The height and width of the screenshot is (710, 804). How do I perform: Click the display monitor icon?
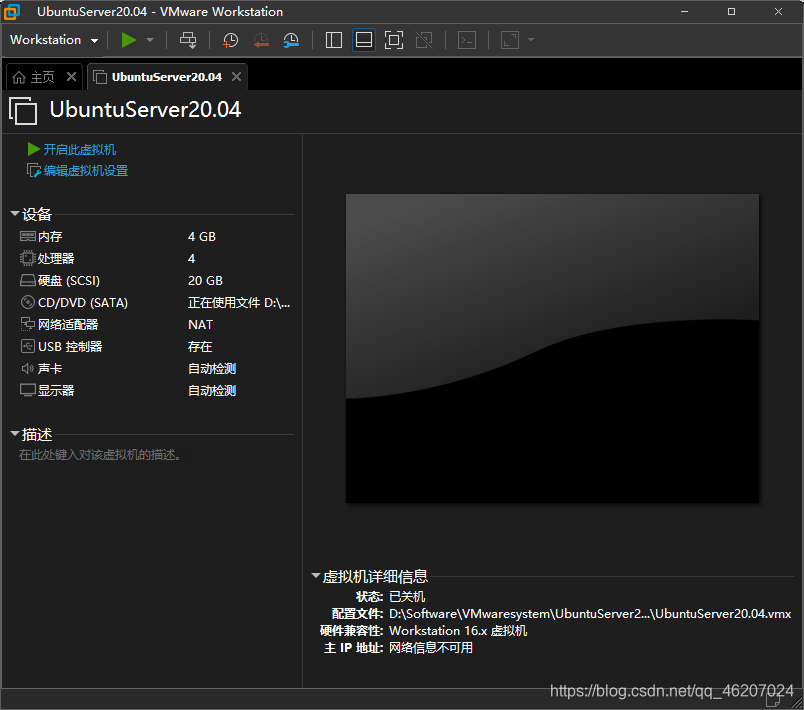click(28, 391)
